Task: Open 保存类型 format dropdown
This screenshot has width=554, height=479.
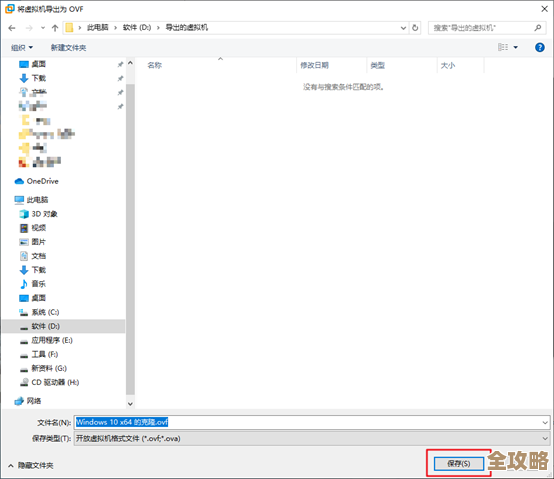Action: (x=312, y=438)
